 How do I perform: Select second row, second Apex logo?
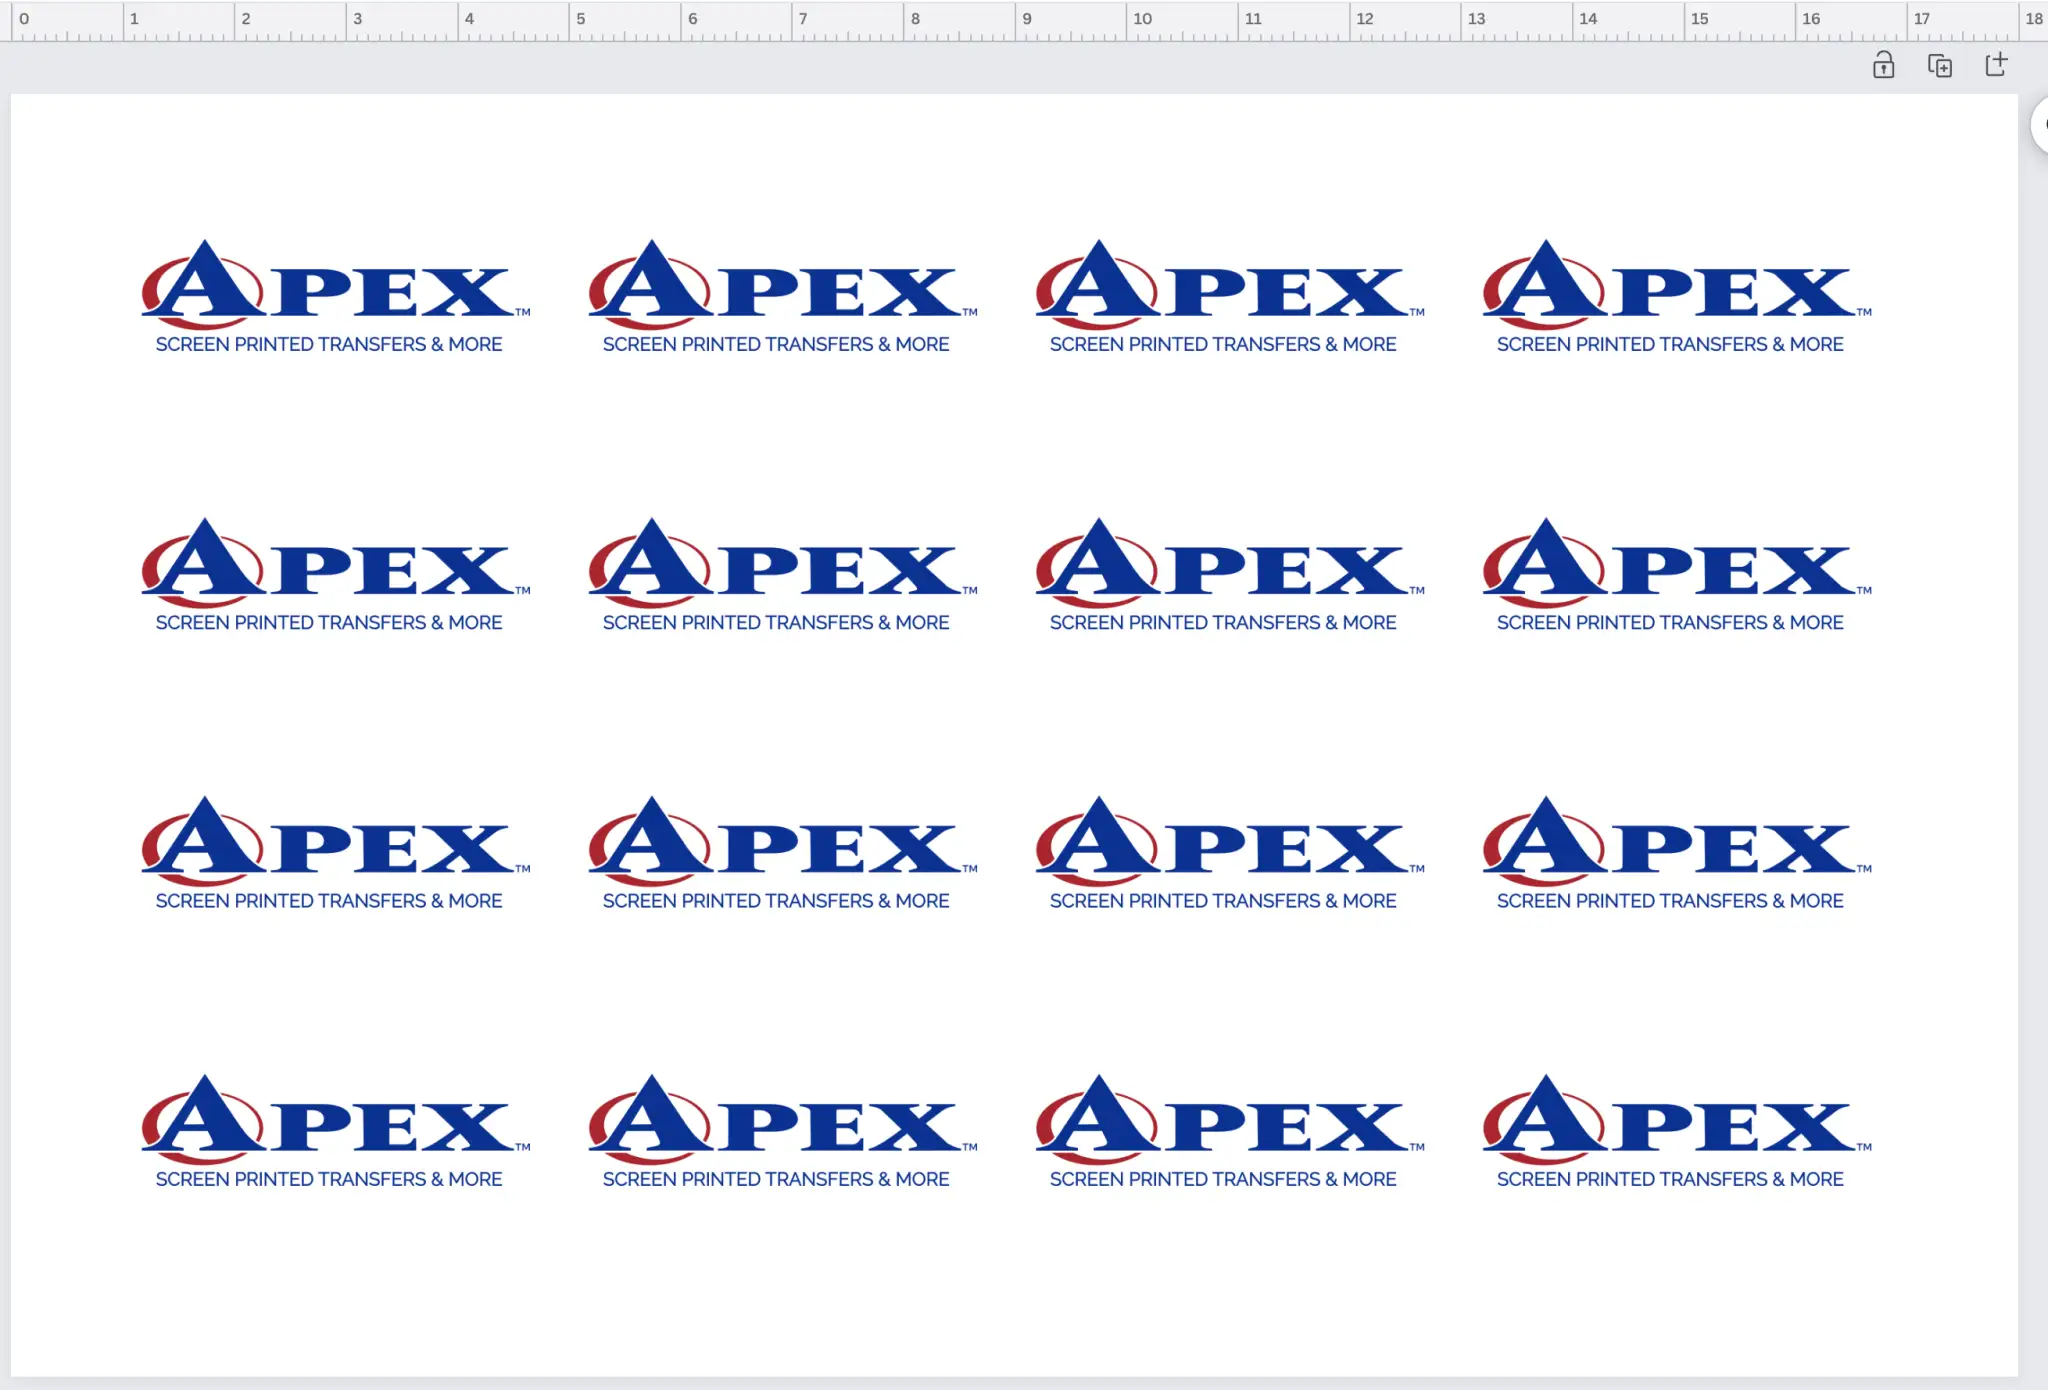(782, 575)
